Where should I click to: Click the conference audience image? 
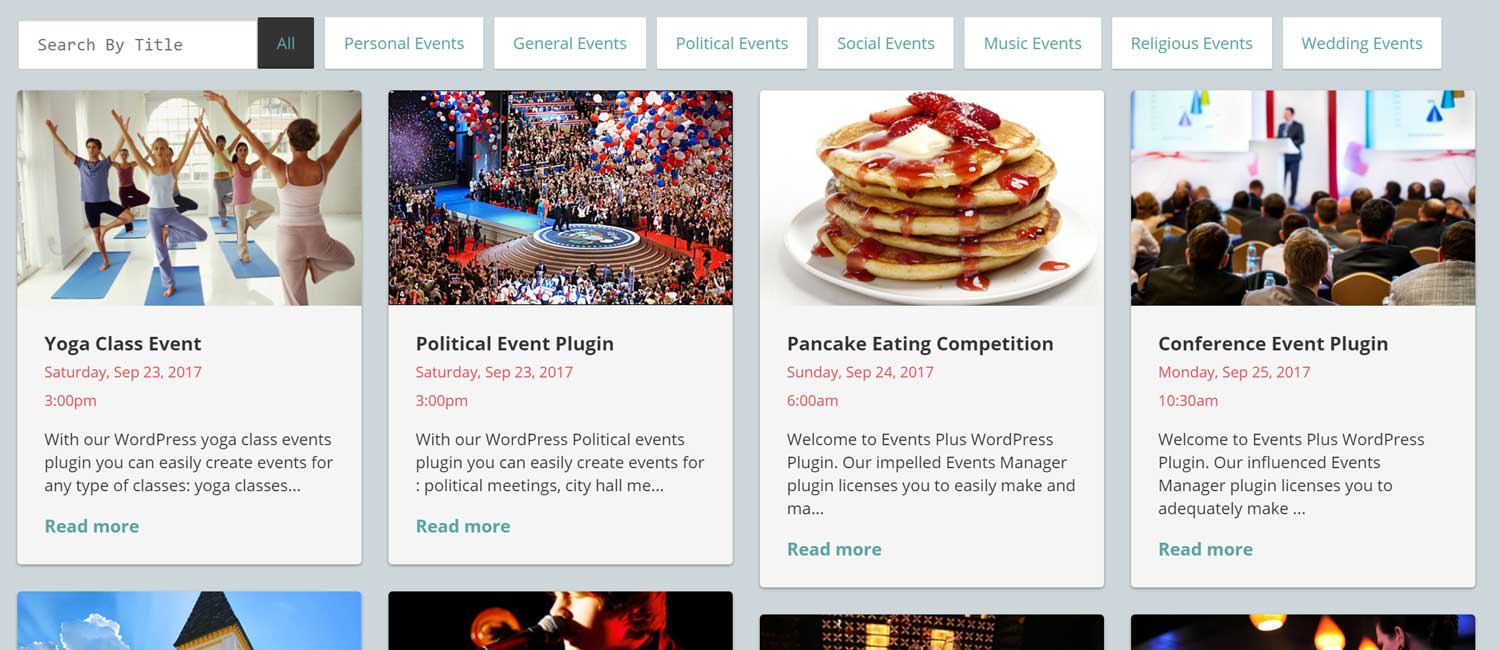(1303, 198)
